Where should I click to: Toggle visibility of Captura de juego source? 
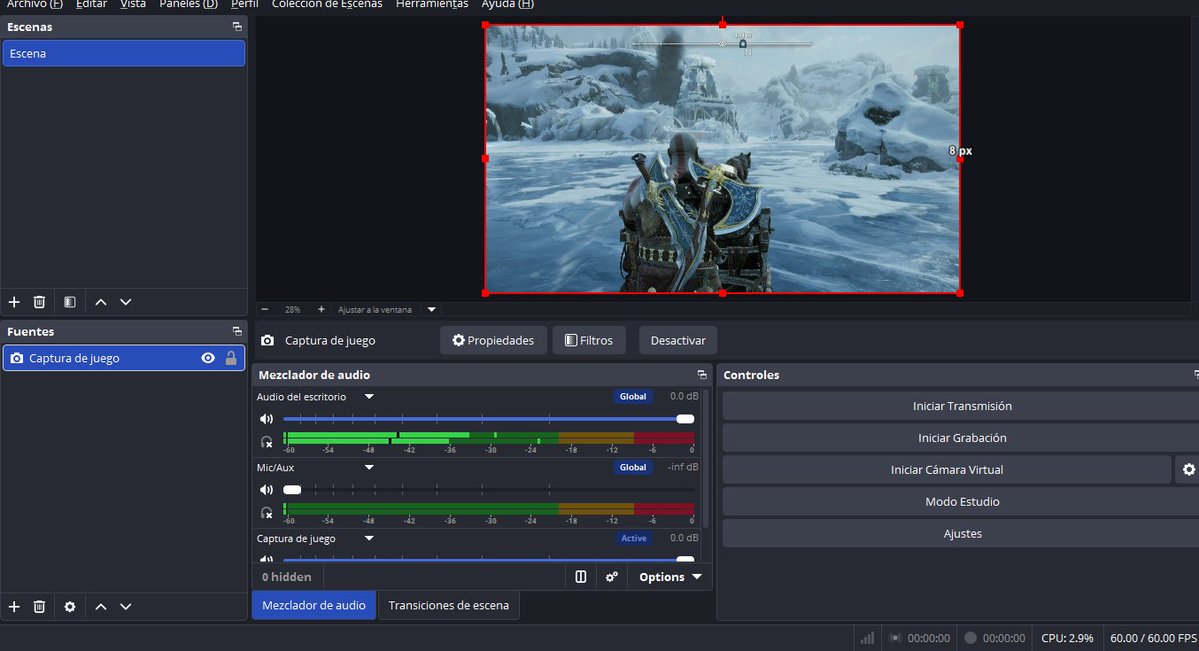click(207, 358)
